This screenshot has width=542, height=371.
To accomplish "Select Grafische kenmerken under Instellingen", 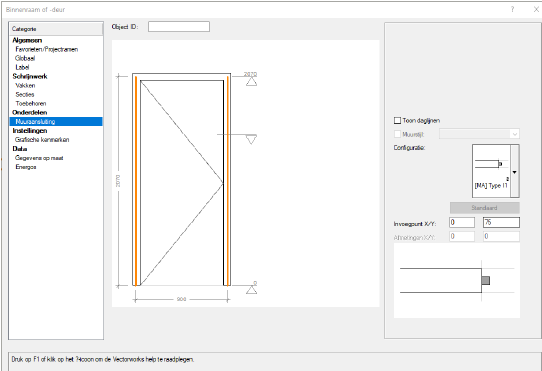I will click(x=42, y=140).
